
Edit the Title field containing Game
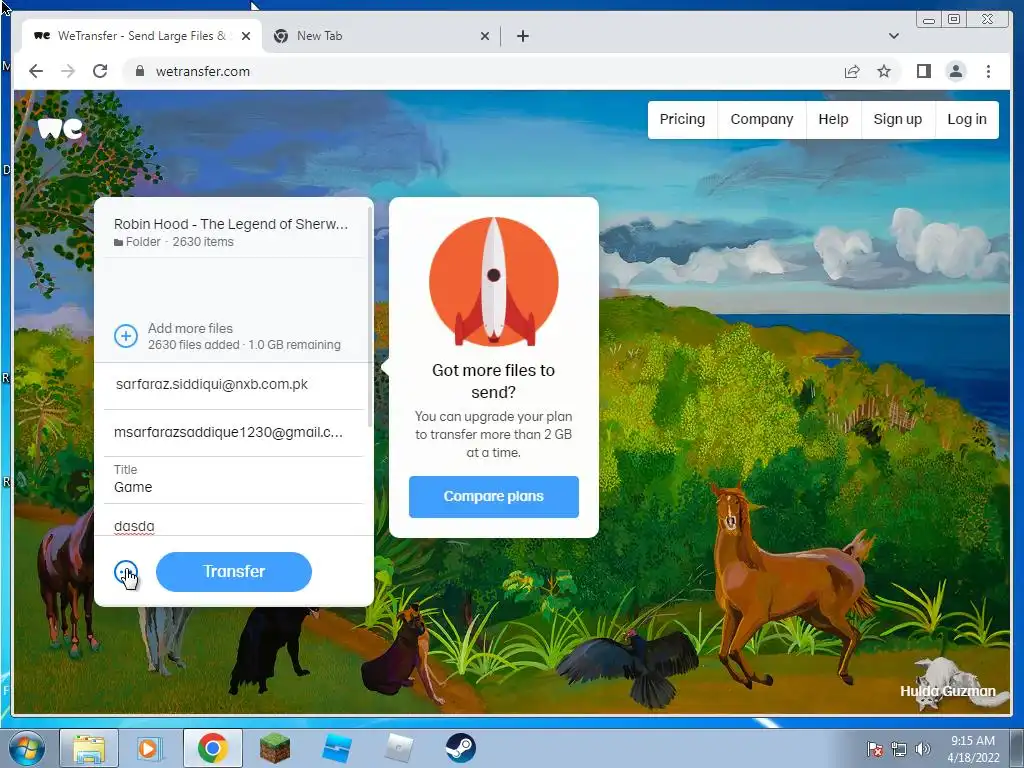click(233, 480)
